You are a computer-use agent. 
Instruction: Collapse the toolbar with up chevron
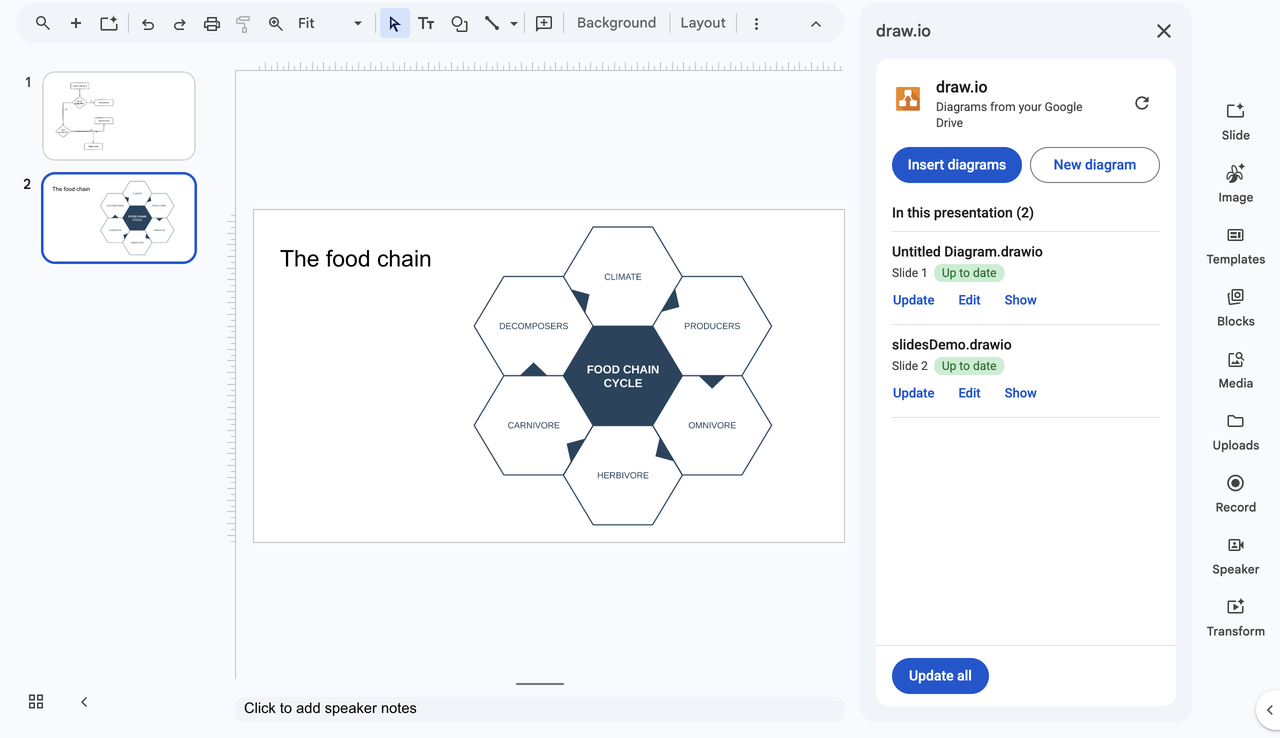pos(816,23)
